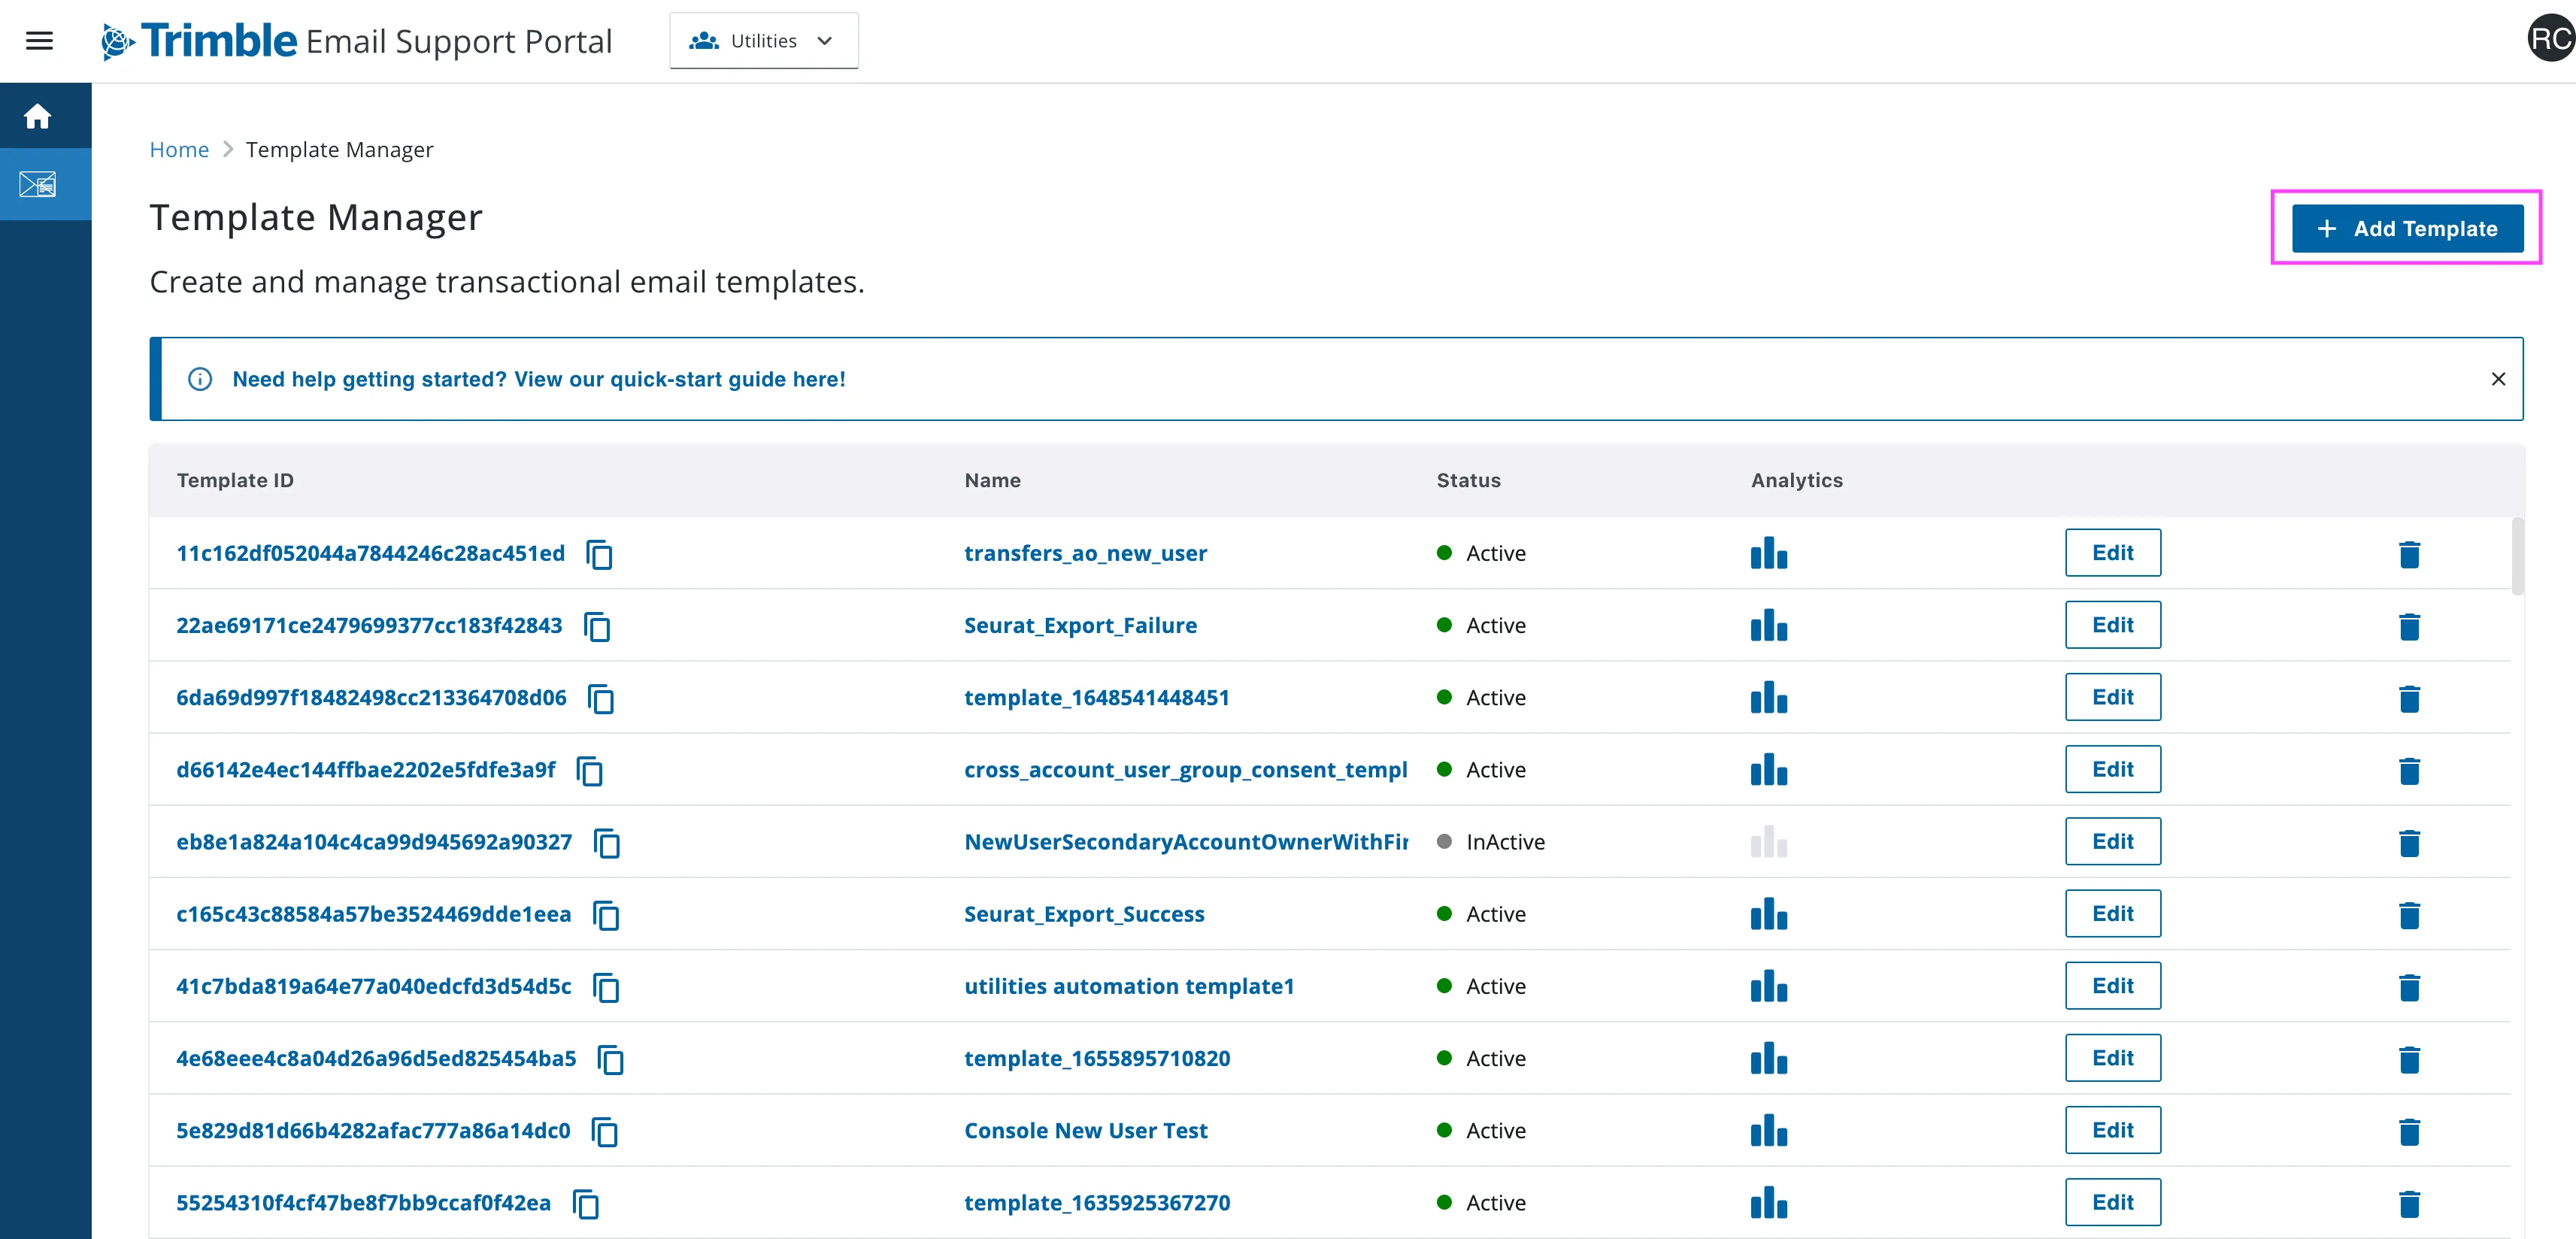The height and width of the screenshot is (1239, 2576).
Task: Click the Add Template button
Action: click(x=2407, y=228)
